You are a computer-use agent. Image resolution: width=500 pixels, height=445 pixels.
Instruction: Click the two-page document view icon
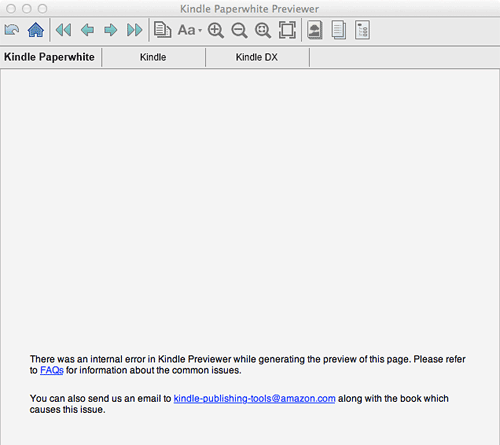pyautogui.click(x=339, y=30)
